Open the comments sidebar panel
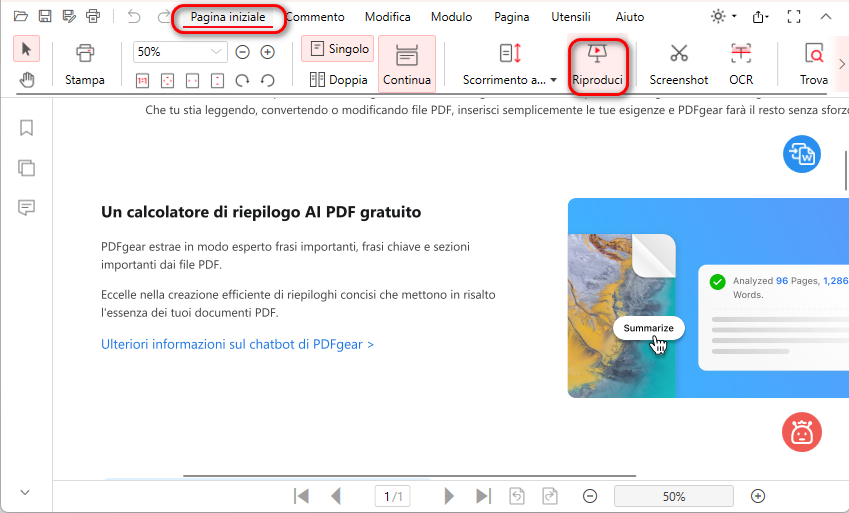 [27, 207]
